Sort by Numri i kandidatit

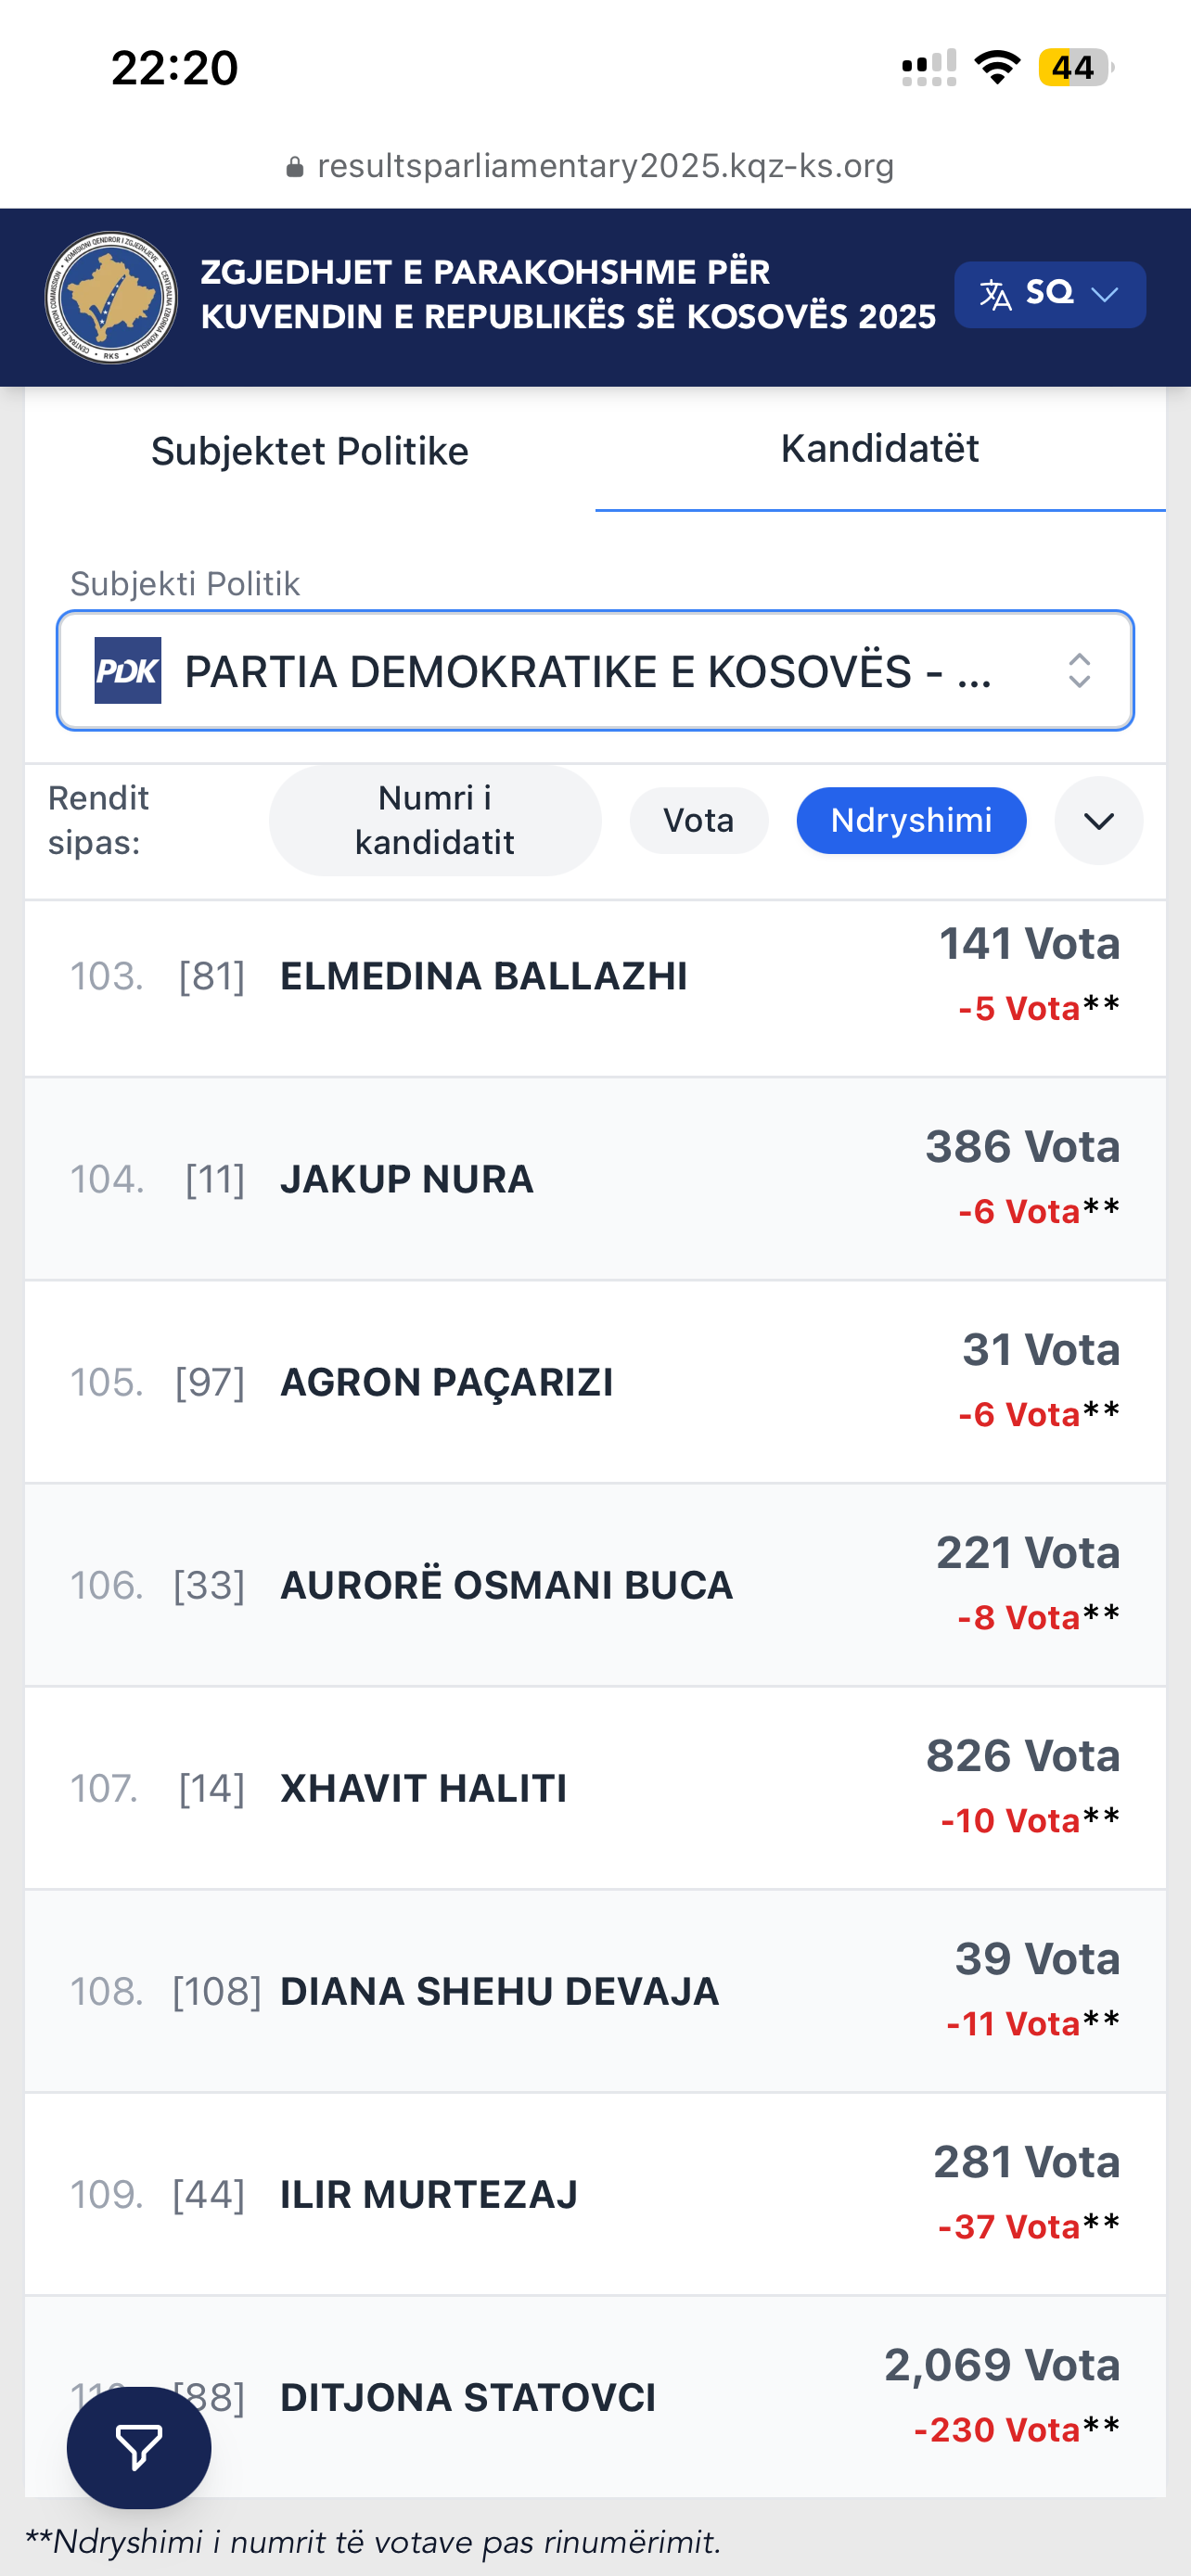[435, 821]
